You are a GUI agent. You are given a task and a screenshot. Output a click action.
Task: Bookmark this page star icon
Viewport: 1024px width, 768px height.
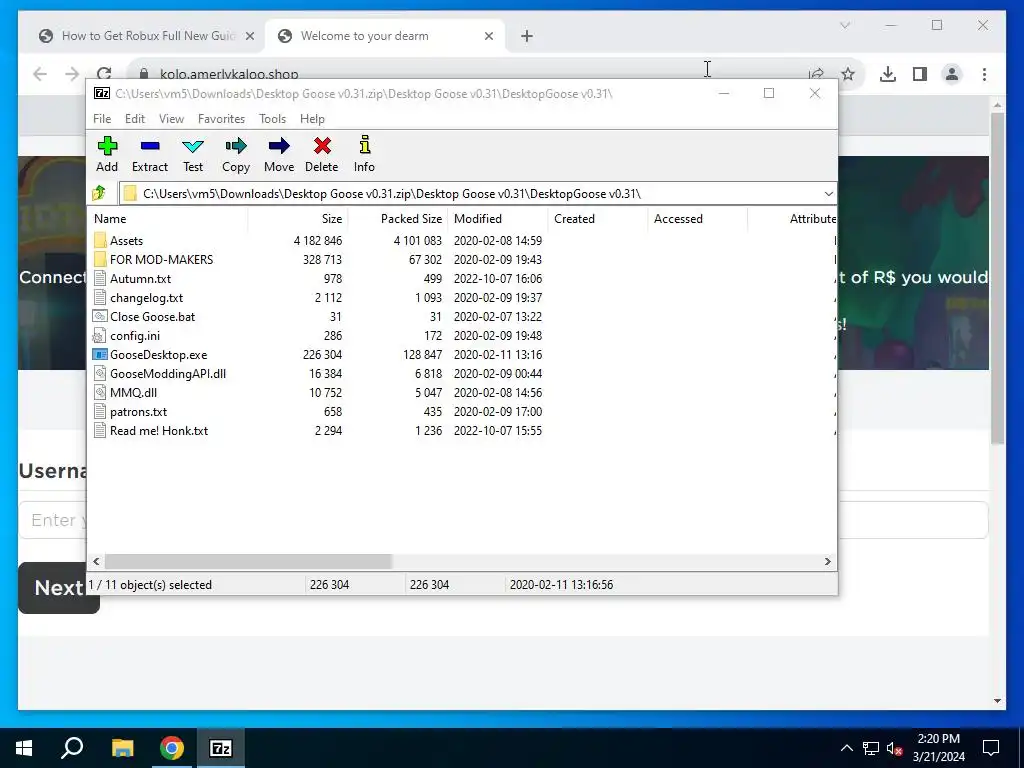point(848,74)
